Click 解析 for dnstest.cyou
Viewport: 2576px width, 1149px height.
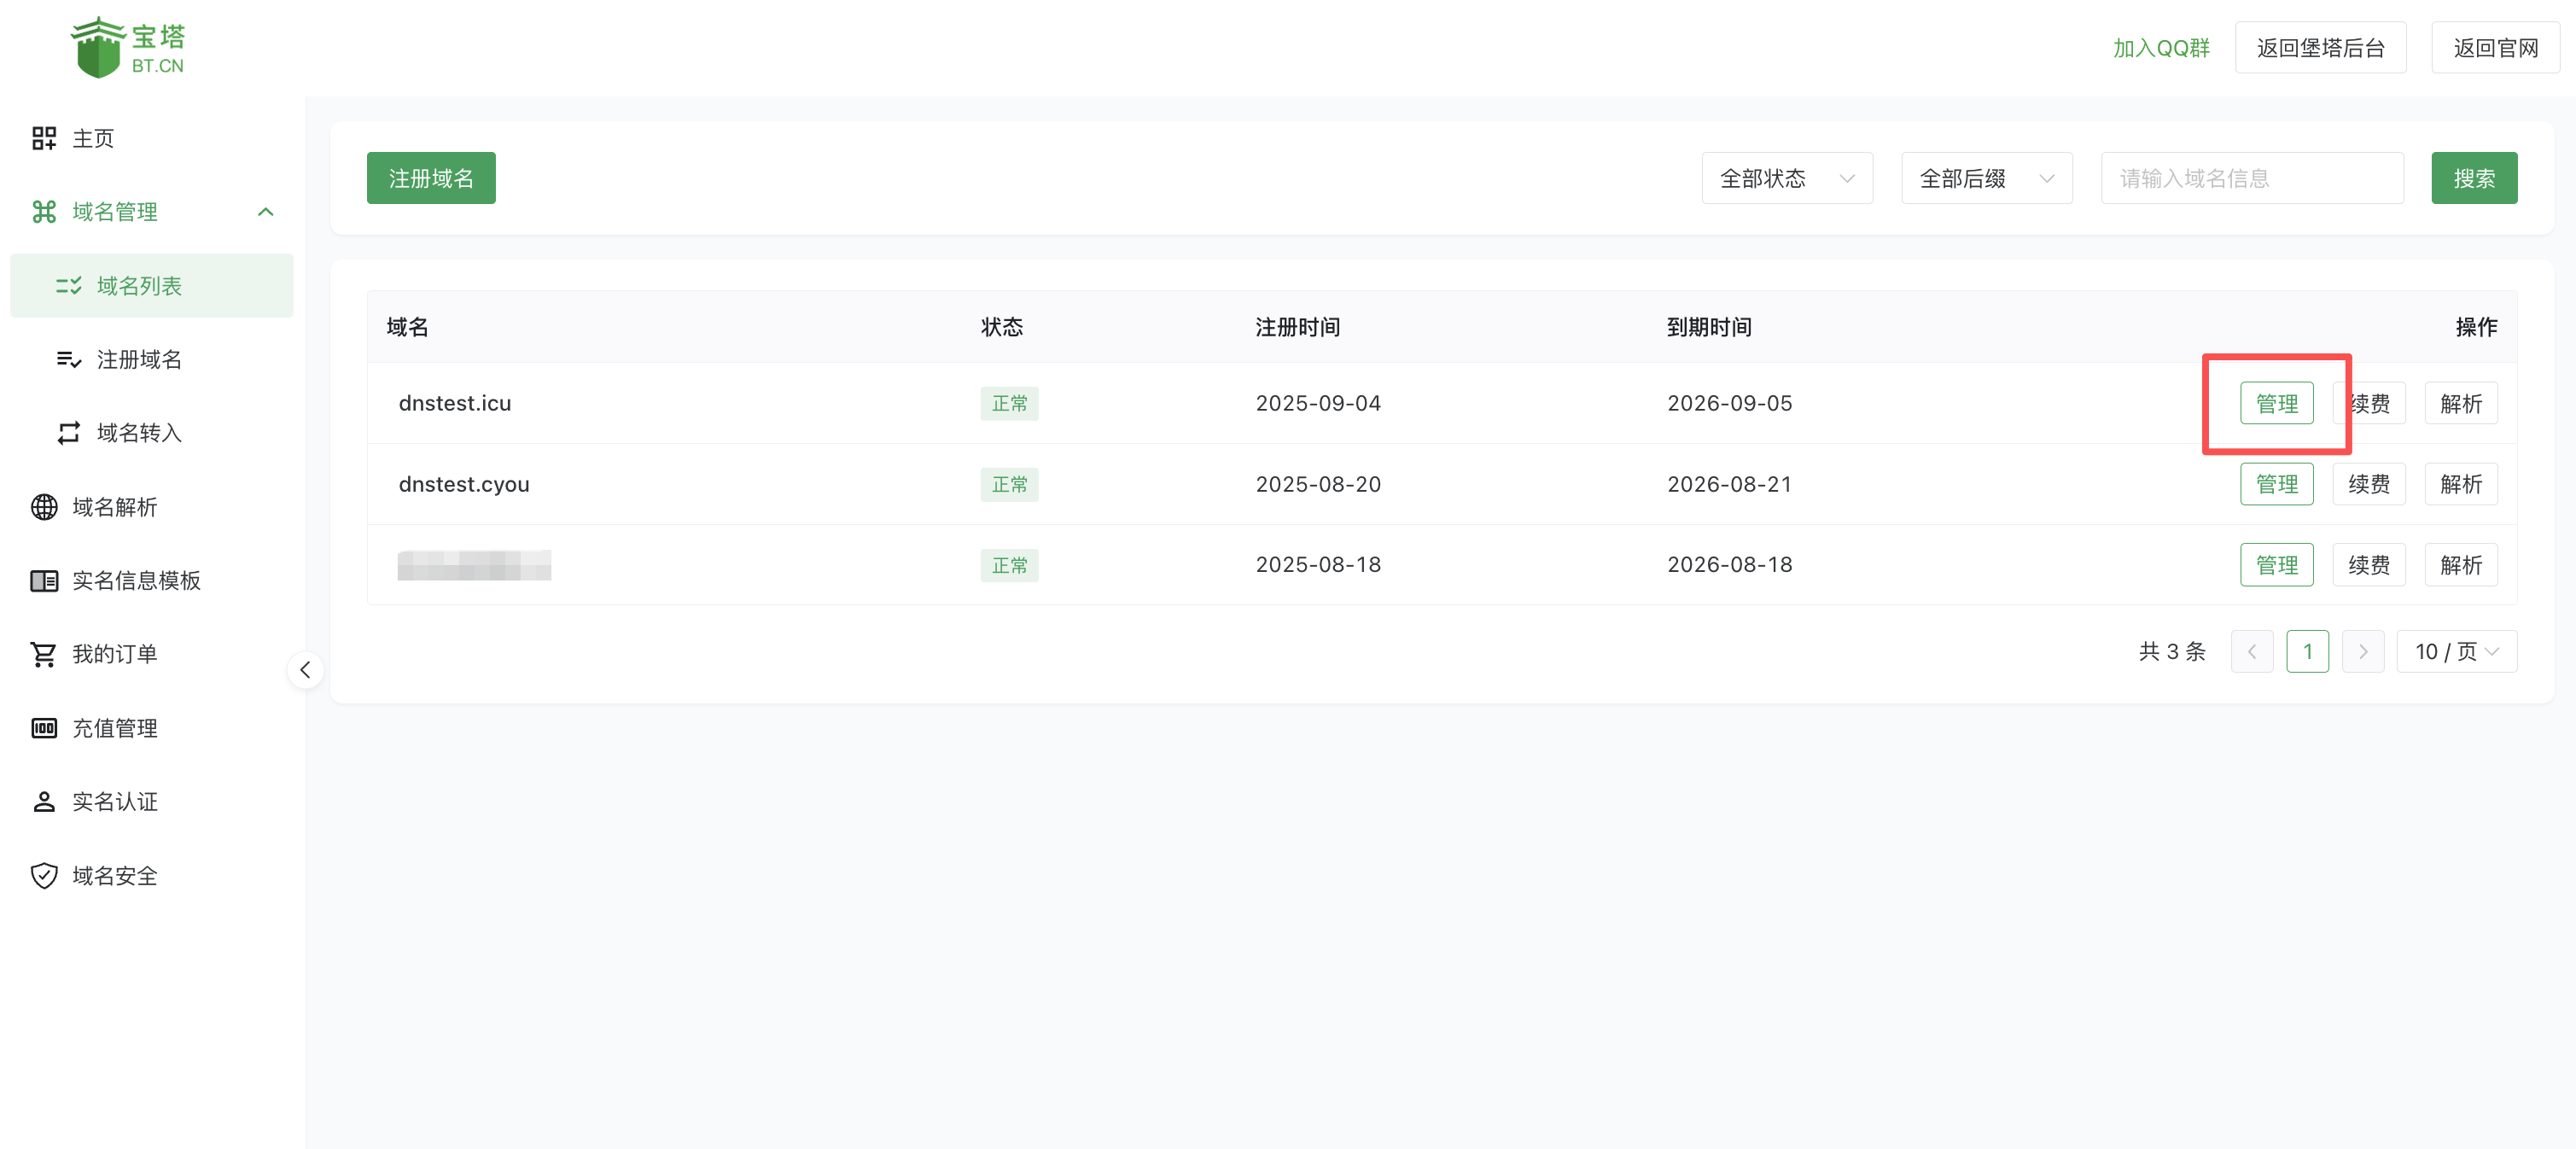[2460, 484]
